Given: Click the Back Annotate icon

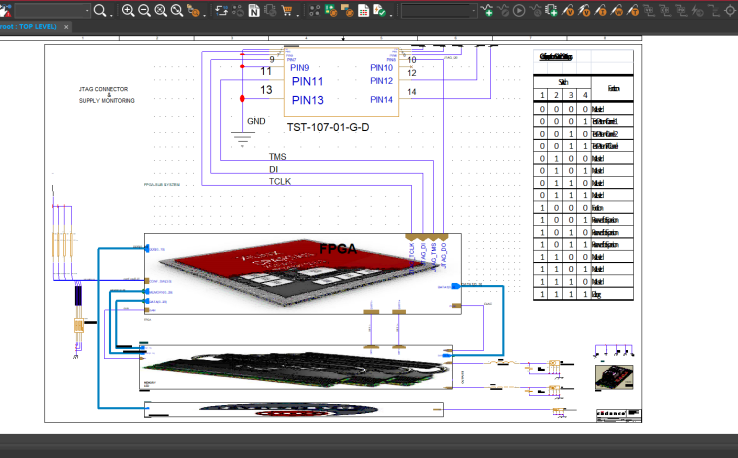Looking at the screenshot, I should click(x=238, y=10).
